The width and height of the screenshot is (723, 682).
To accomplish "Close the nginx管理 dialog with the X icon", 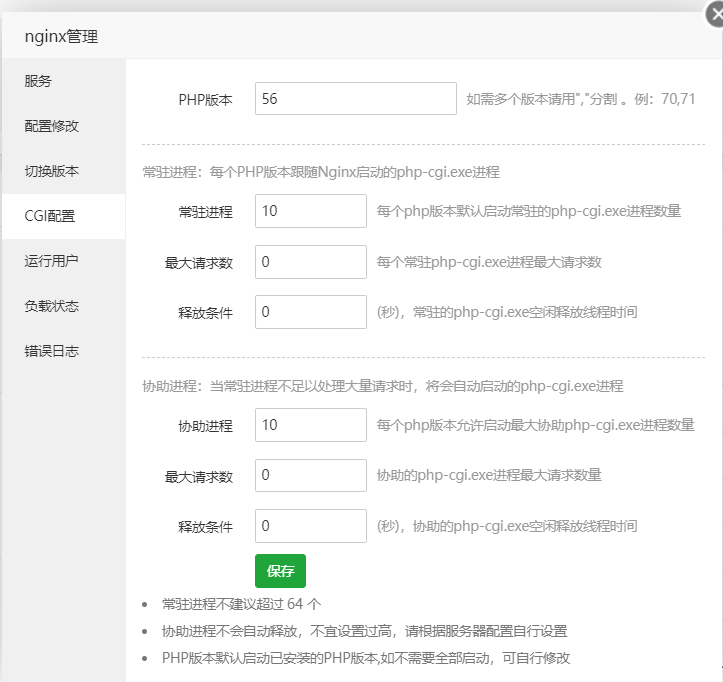I will pyautogui.click(x=715, y=15).
